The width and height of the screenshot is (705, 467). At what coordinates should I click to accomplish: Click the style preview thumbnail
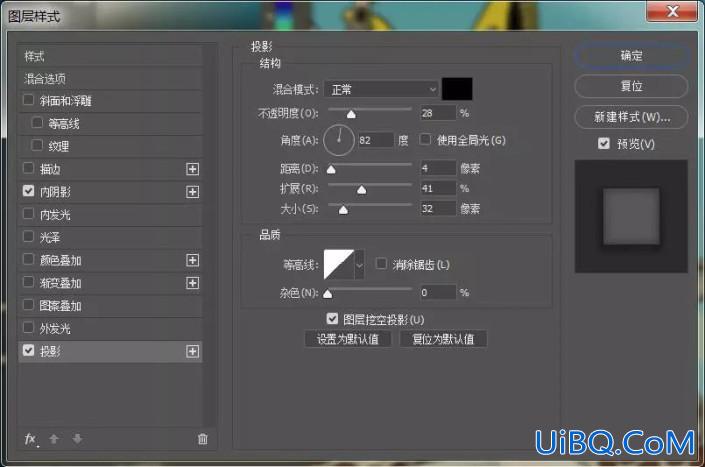631,216
